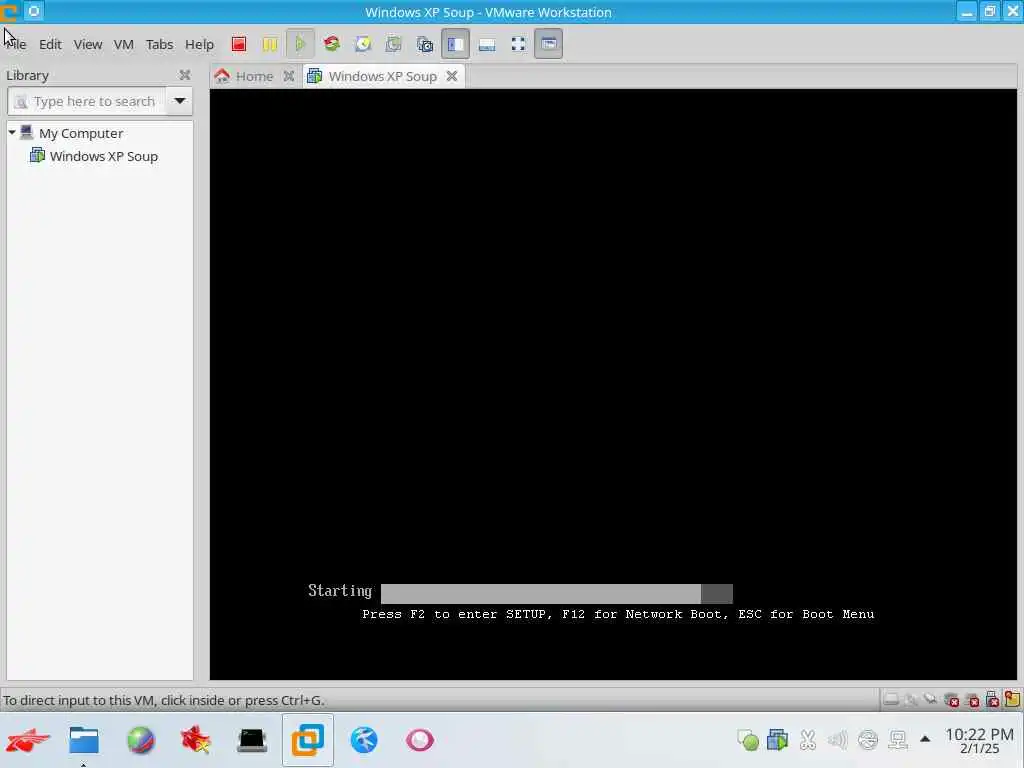Open the library search dropdown arrow
This screenshot has height=768, width=1024.
(180, 101)
